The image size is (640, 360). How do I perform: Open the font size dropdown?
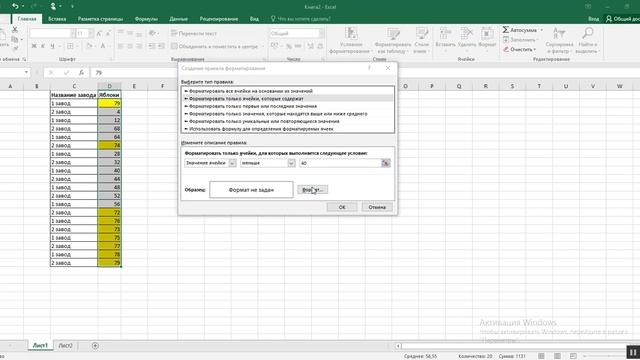pos(91,33)
